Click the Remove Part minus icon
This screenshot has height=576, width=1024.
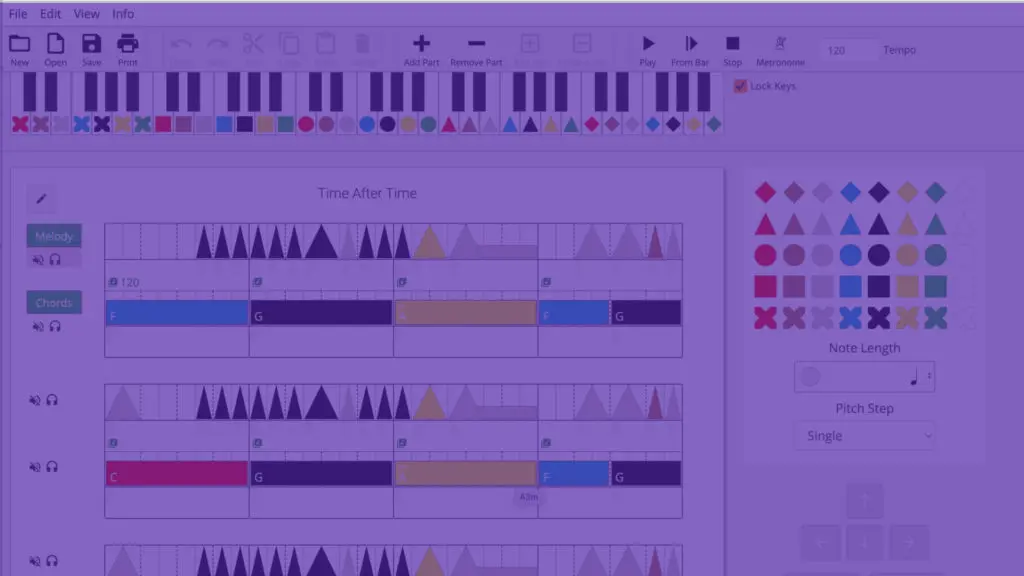(476, 44)
